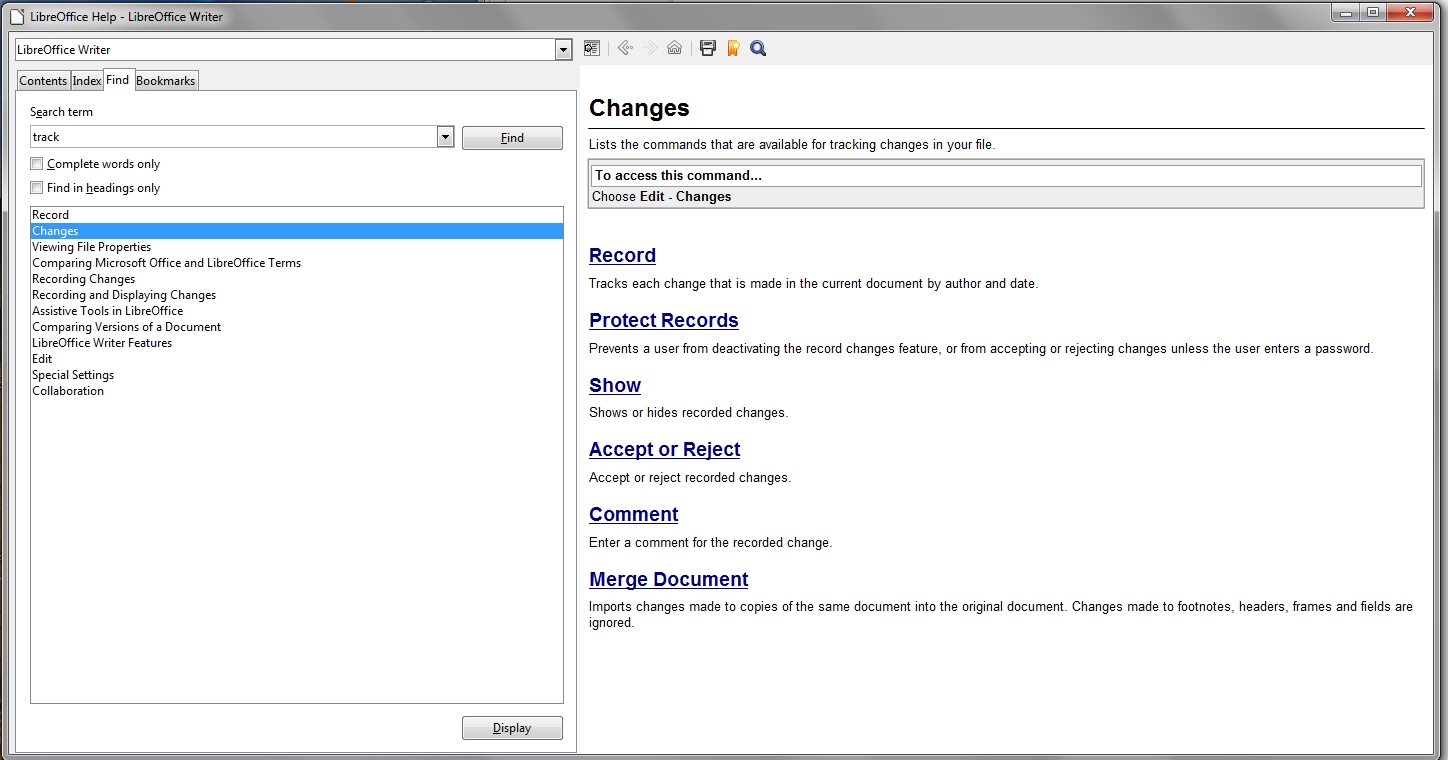Switch to the Contents tab

(x=43, y=81)
